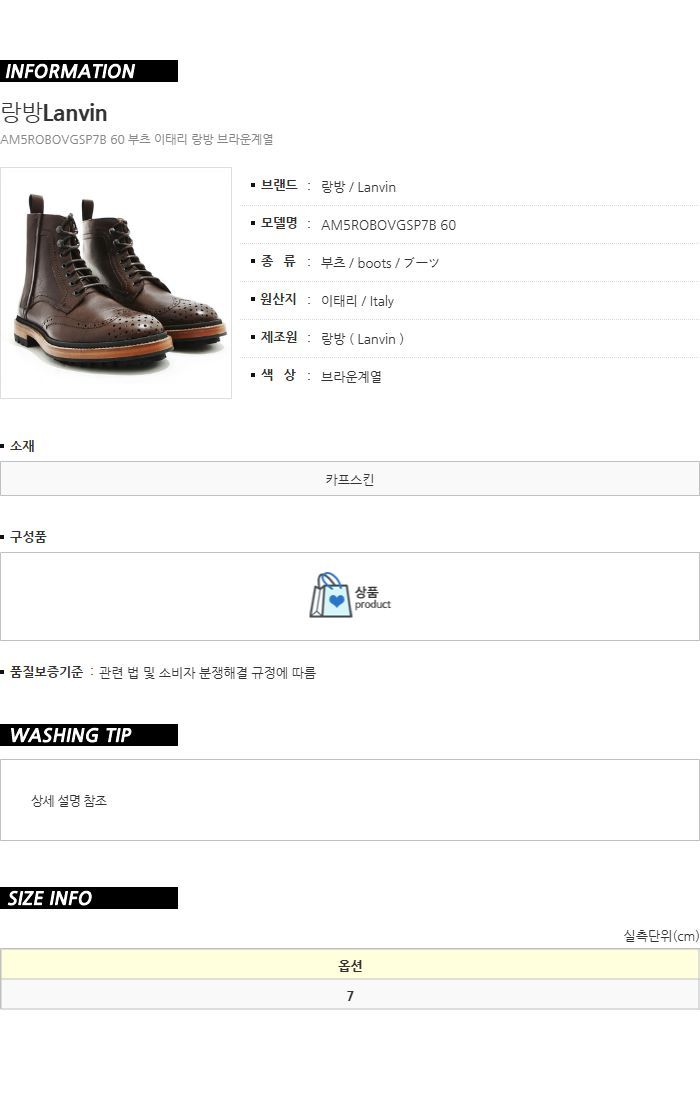Click the 실측단위(cm) unit label
700x1095 pixels.
(x=661, y=935)
